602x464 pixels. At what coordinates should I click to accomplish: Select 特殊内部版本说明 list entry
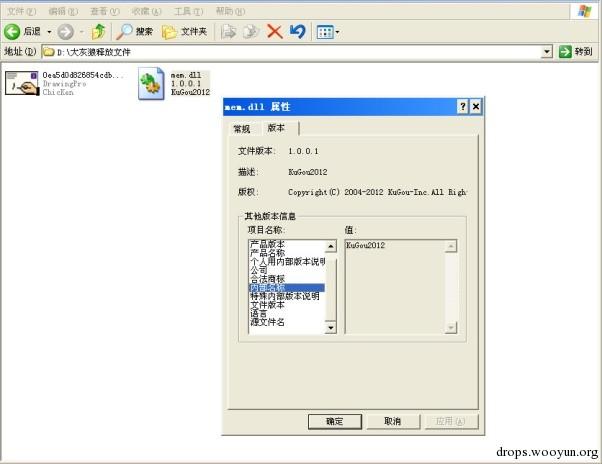(x=286, y=296)
